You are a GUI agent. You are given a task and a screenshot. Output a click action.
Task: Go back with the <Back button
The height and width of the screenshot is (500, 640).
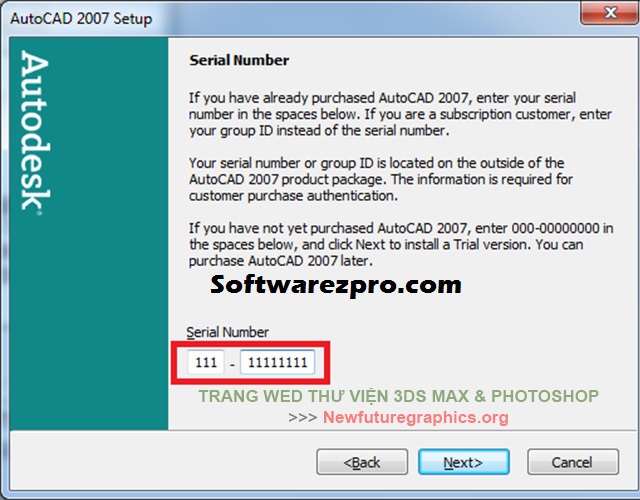(362, 462)
